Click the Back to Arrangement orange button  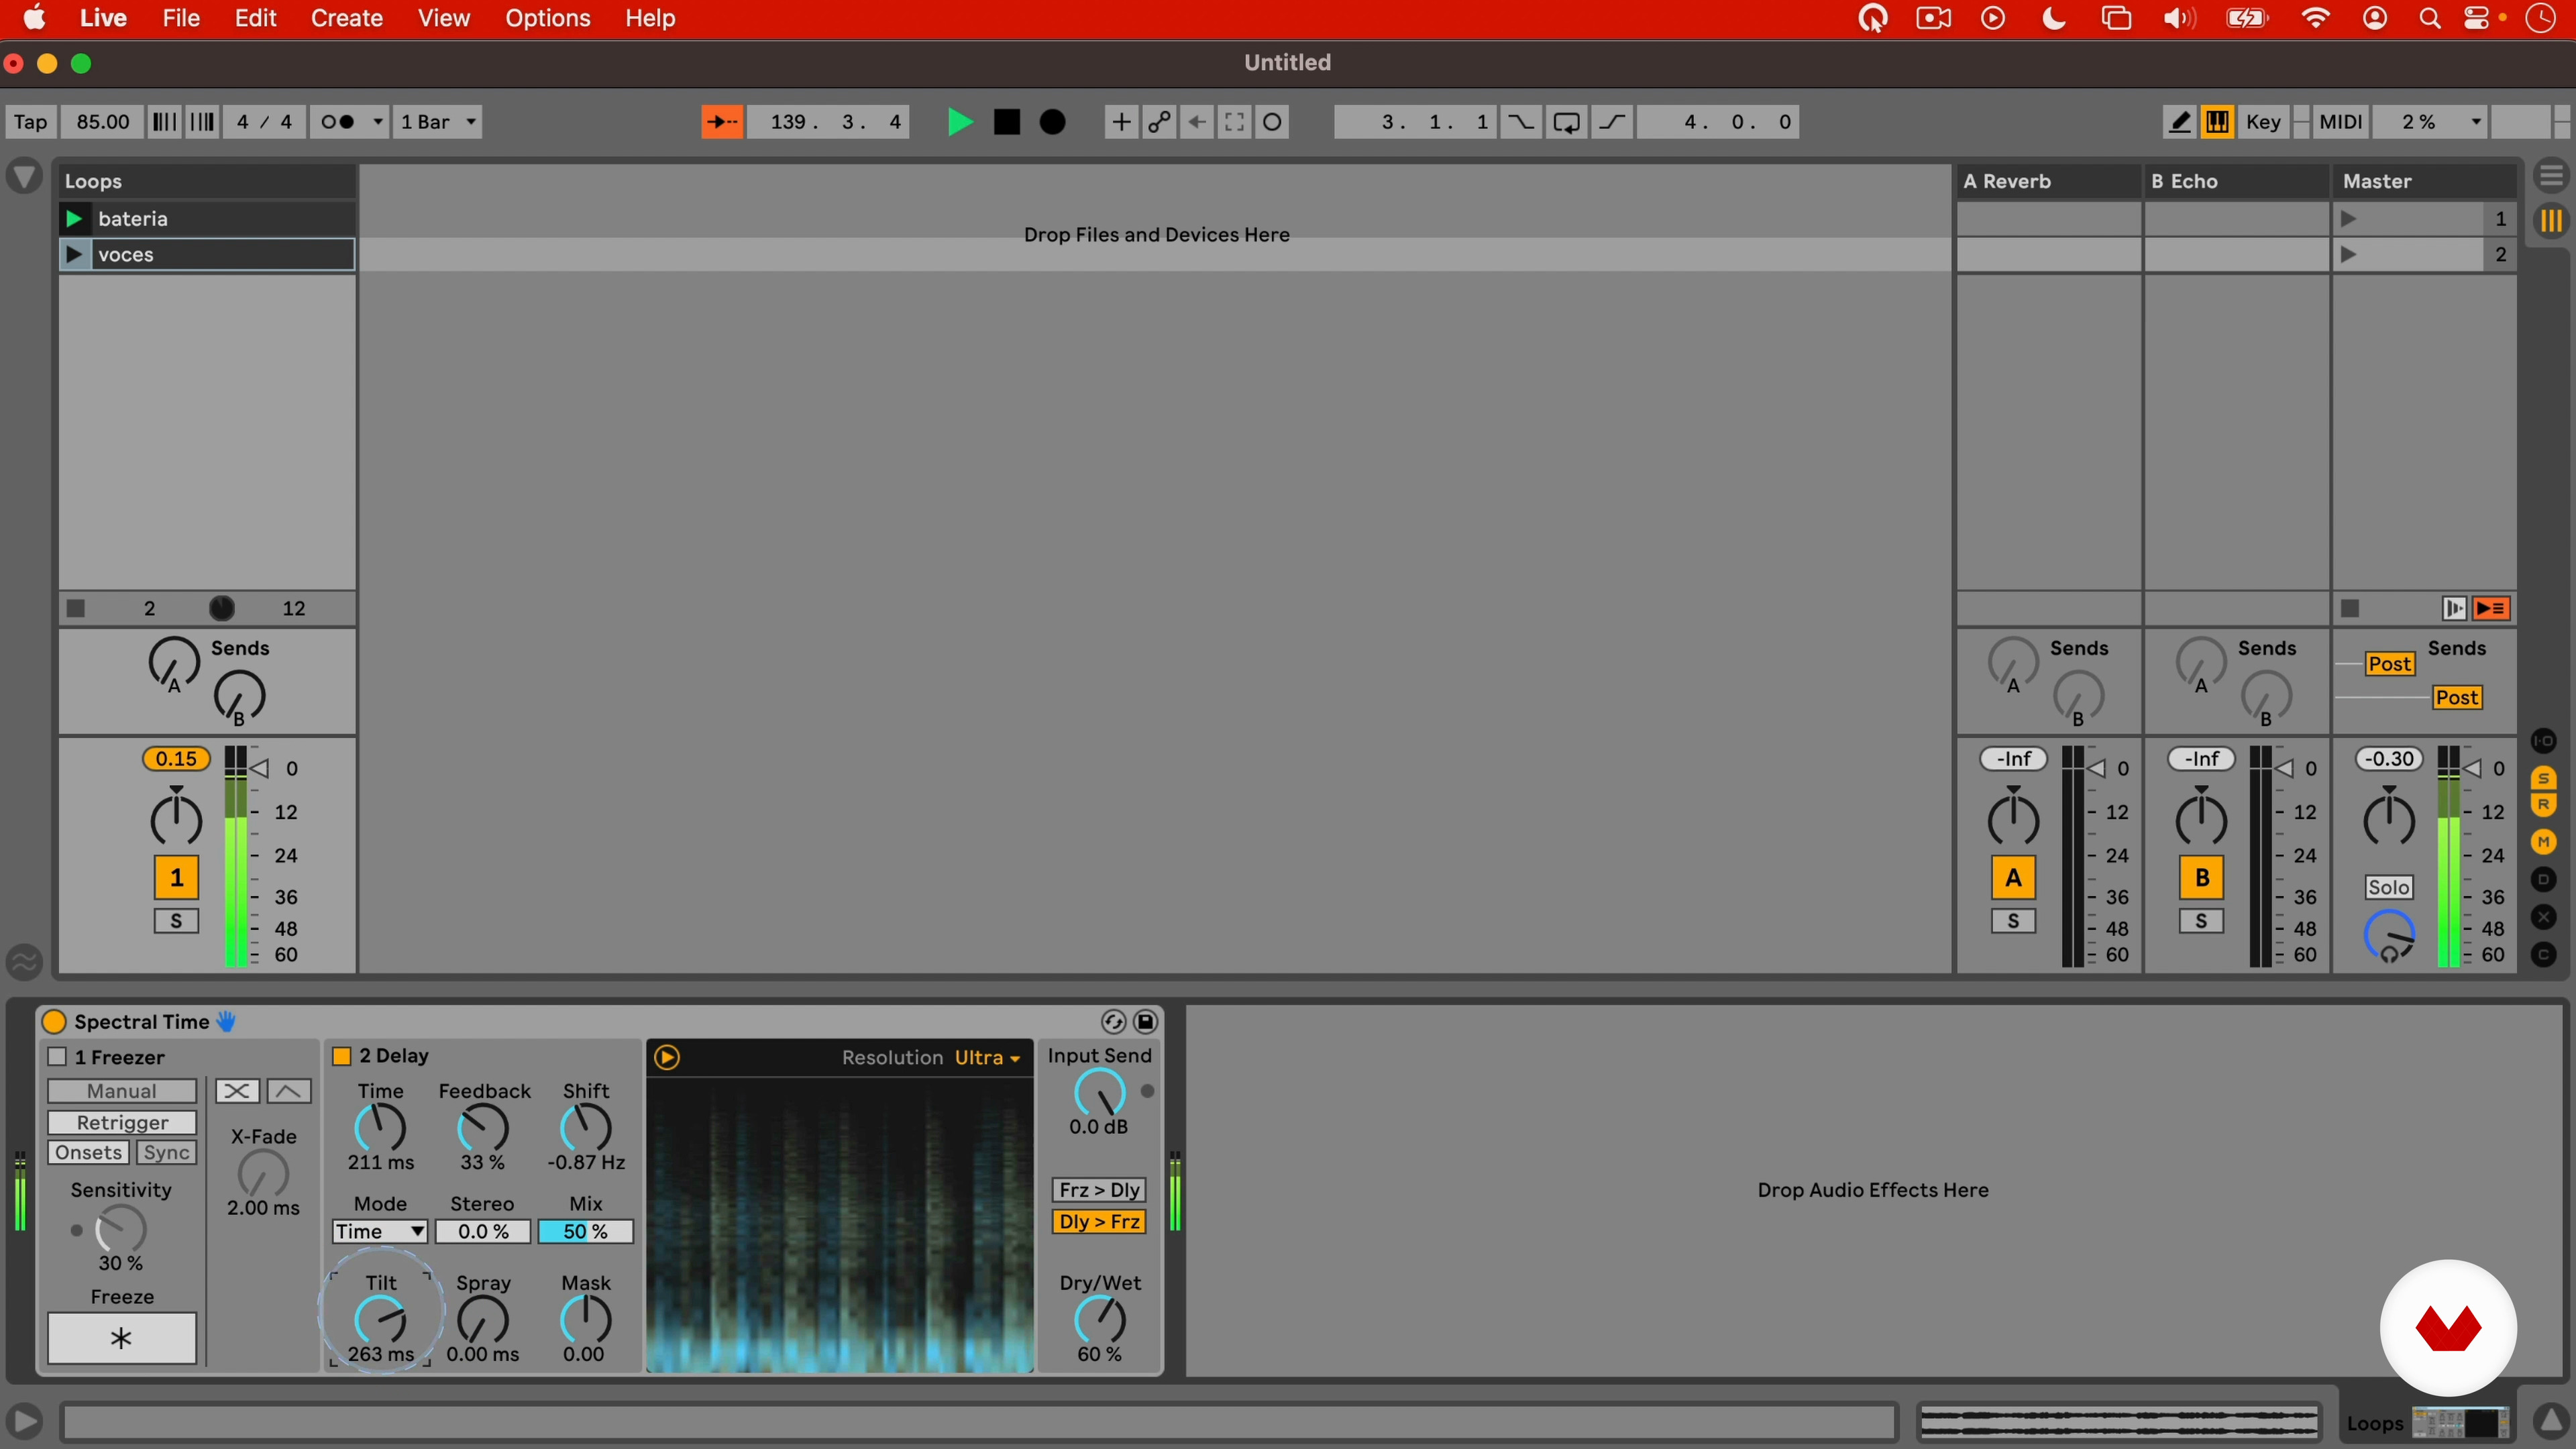(2491, 608)
